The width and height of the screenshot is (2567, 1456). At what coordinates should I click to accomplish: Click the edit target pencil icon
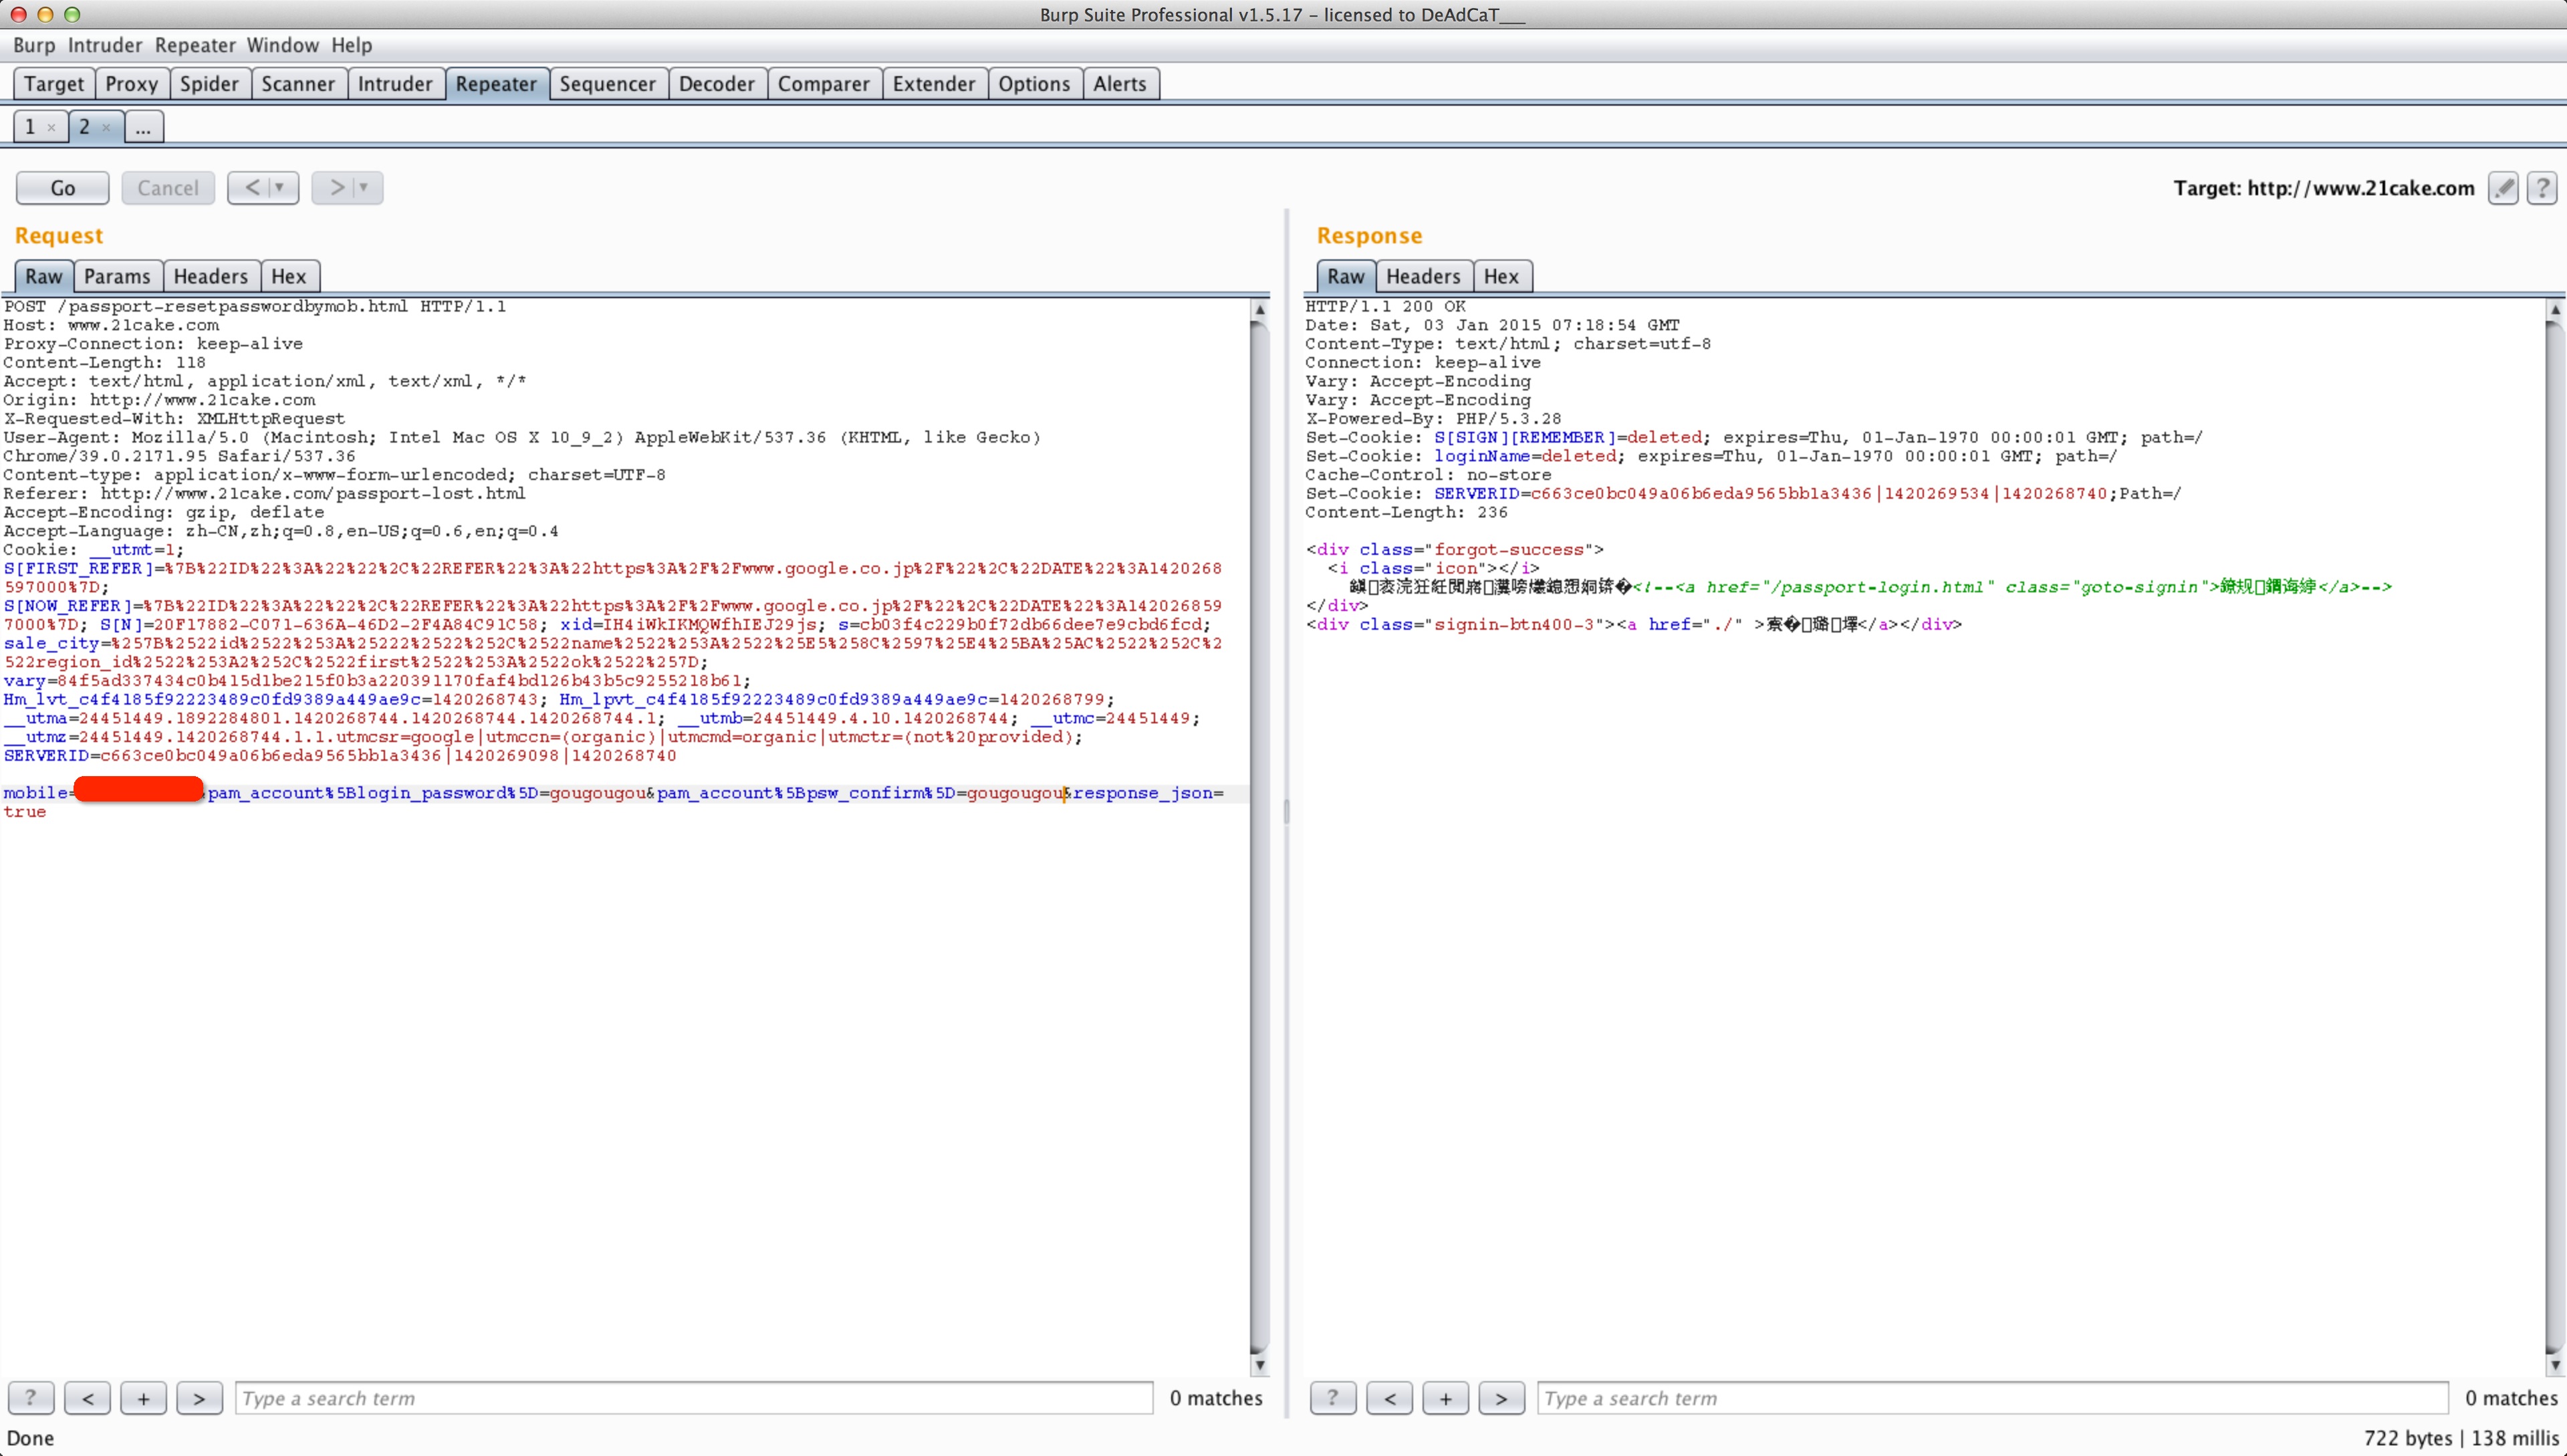pos(2503,188)
